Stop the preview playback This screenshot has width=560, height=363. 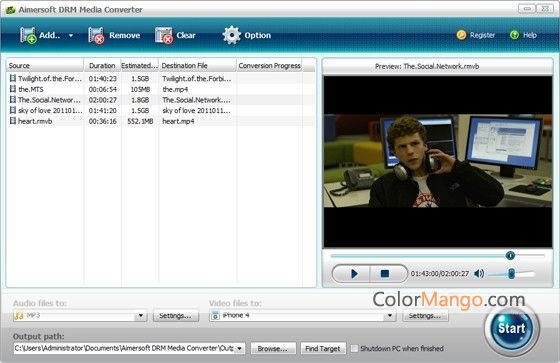(x=386, y=274)
